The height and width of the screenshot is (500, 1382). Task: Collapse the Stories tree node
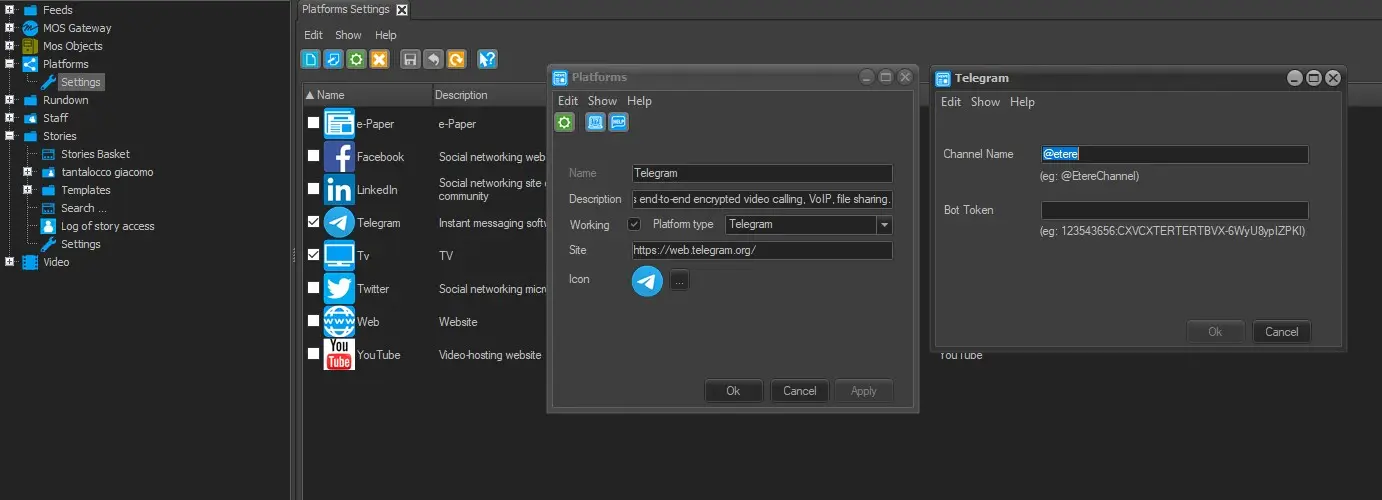10,136
